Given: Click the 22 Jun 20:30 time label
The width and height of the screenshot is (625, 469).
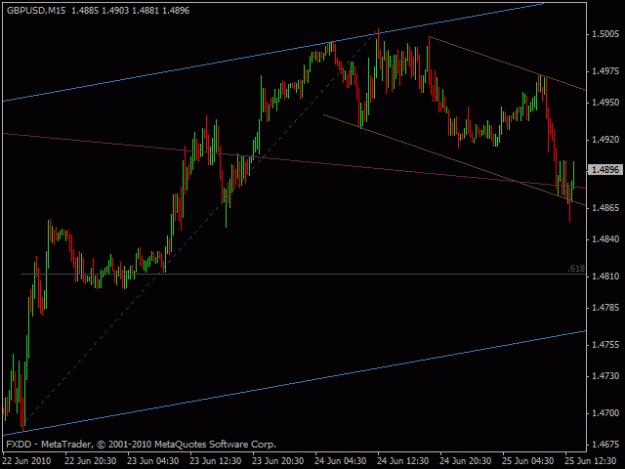Looking at the screenshot, I should tap(90, 461).
